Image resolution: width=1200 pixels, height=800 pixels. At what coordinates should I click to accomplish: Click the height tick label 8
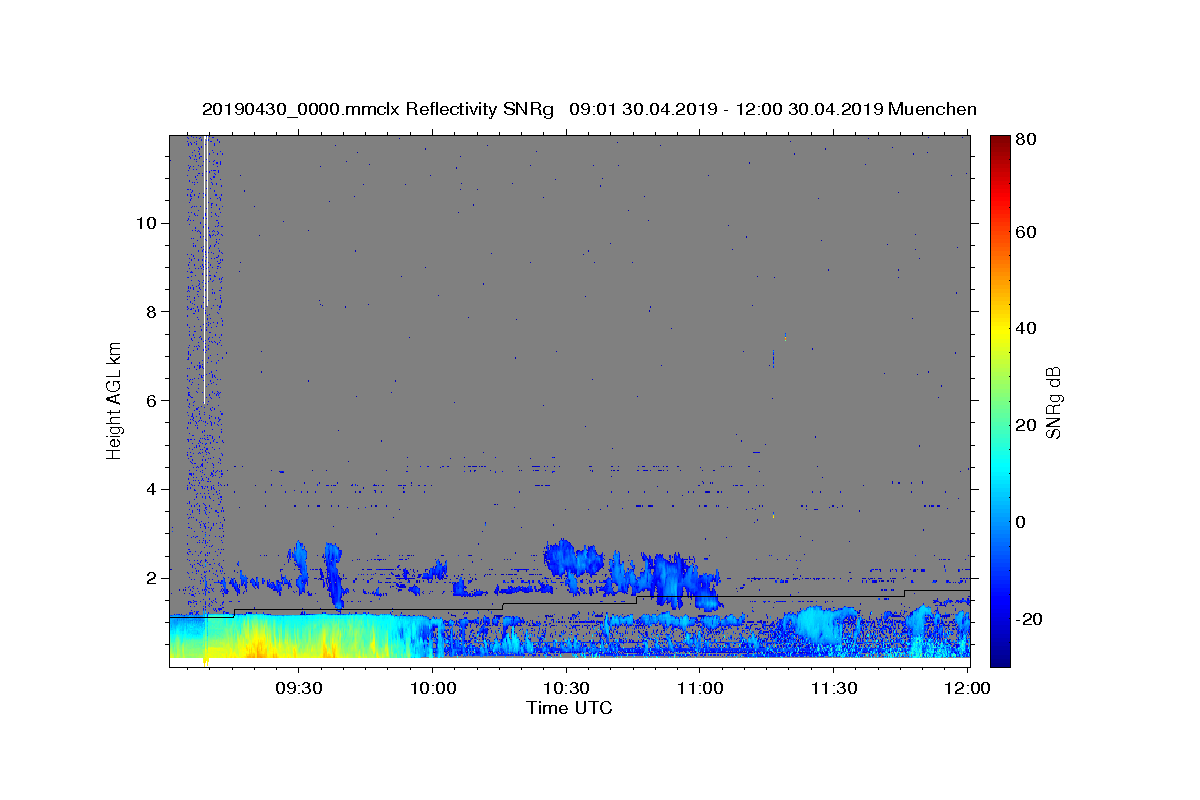tap(153, 311)
